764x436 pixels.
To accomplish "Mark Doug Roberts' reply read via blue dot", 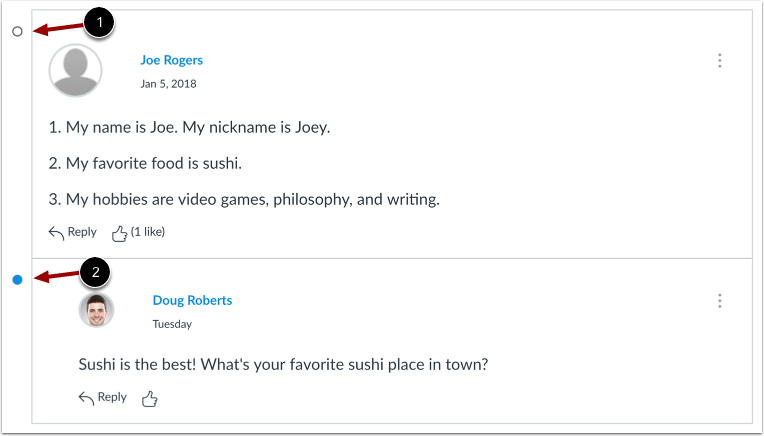I will [x=17, y=280].
